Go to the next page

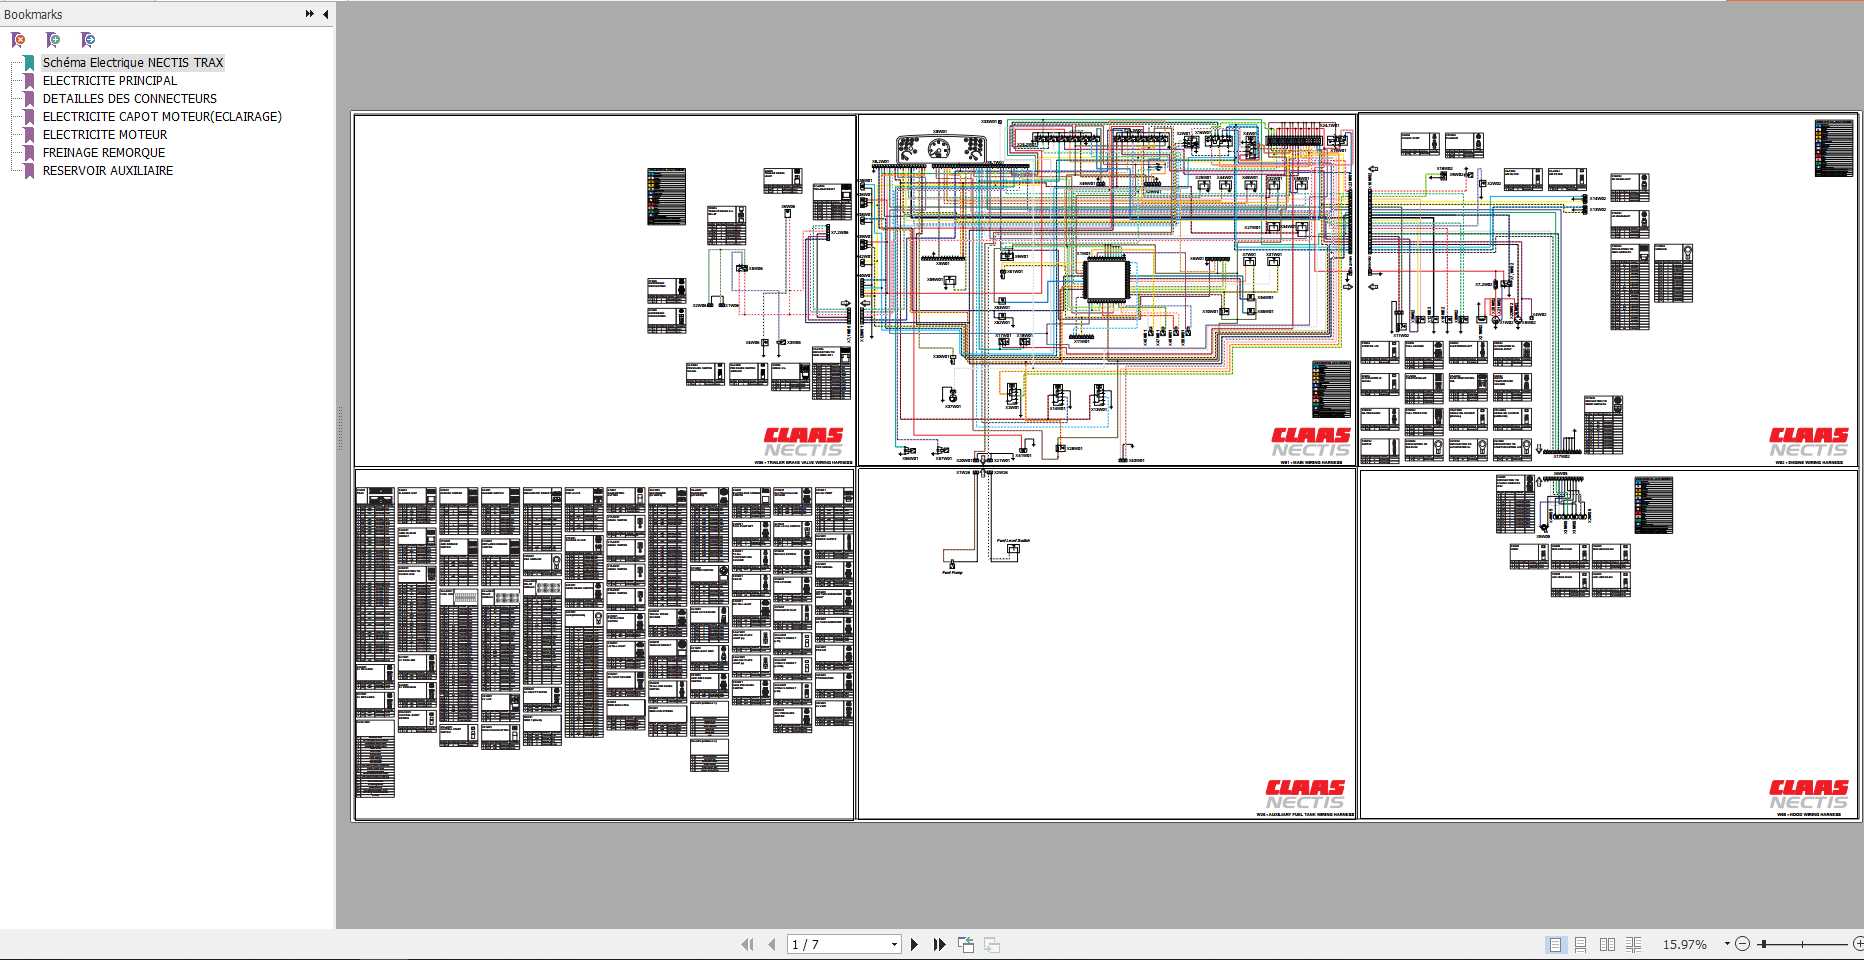point(914,944)
